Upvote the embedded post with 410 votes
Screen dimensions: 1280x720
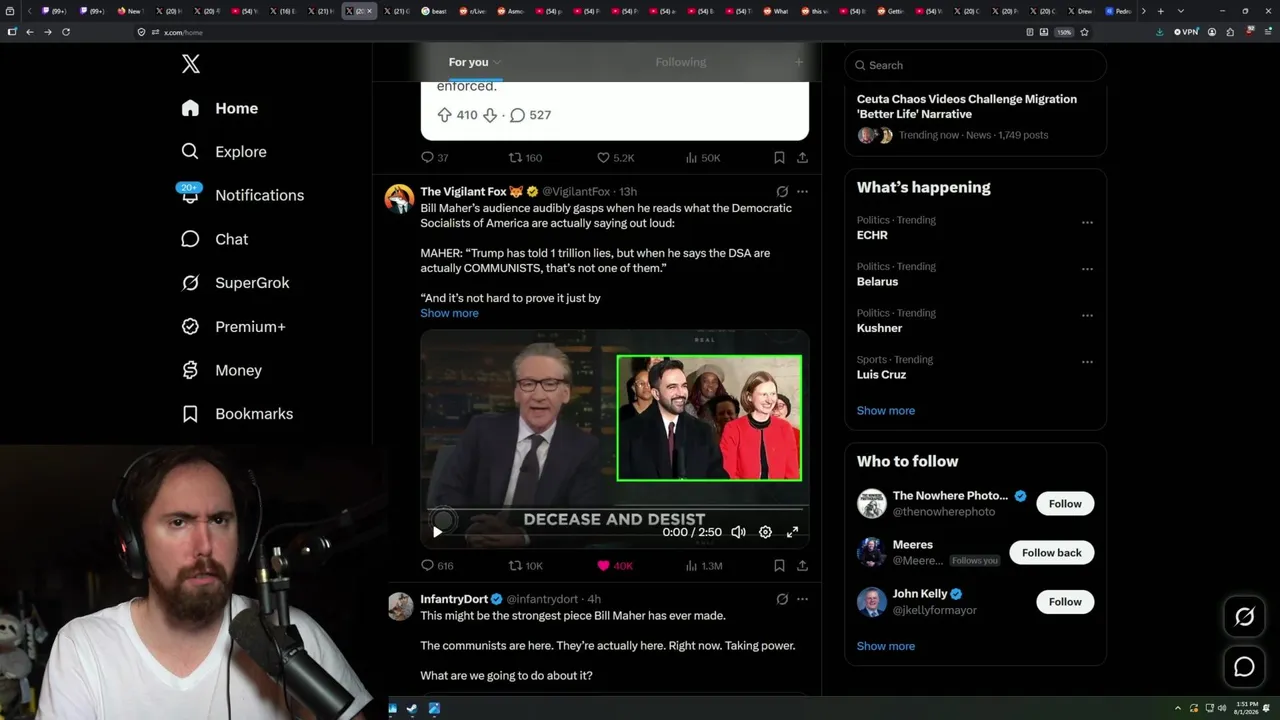(444, 115)
